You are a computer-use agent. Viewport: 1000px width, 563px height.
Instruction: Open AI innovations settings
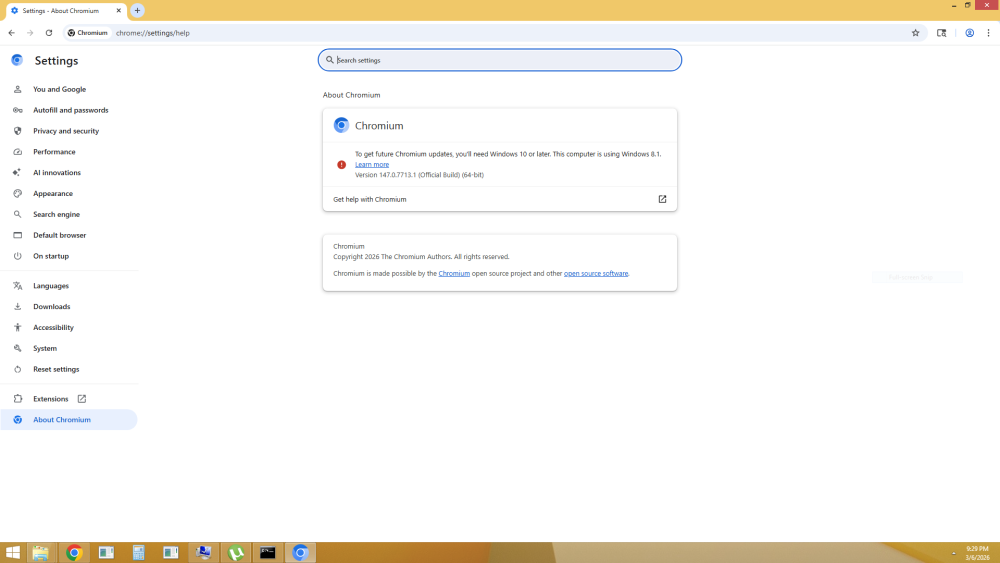click(x=57, y=173)
